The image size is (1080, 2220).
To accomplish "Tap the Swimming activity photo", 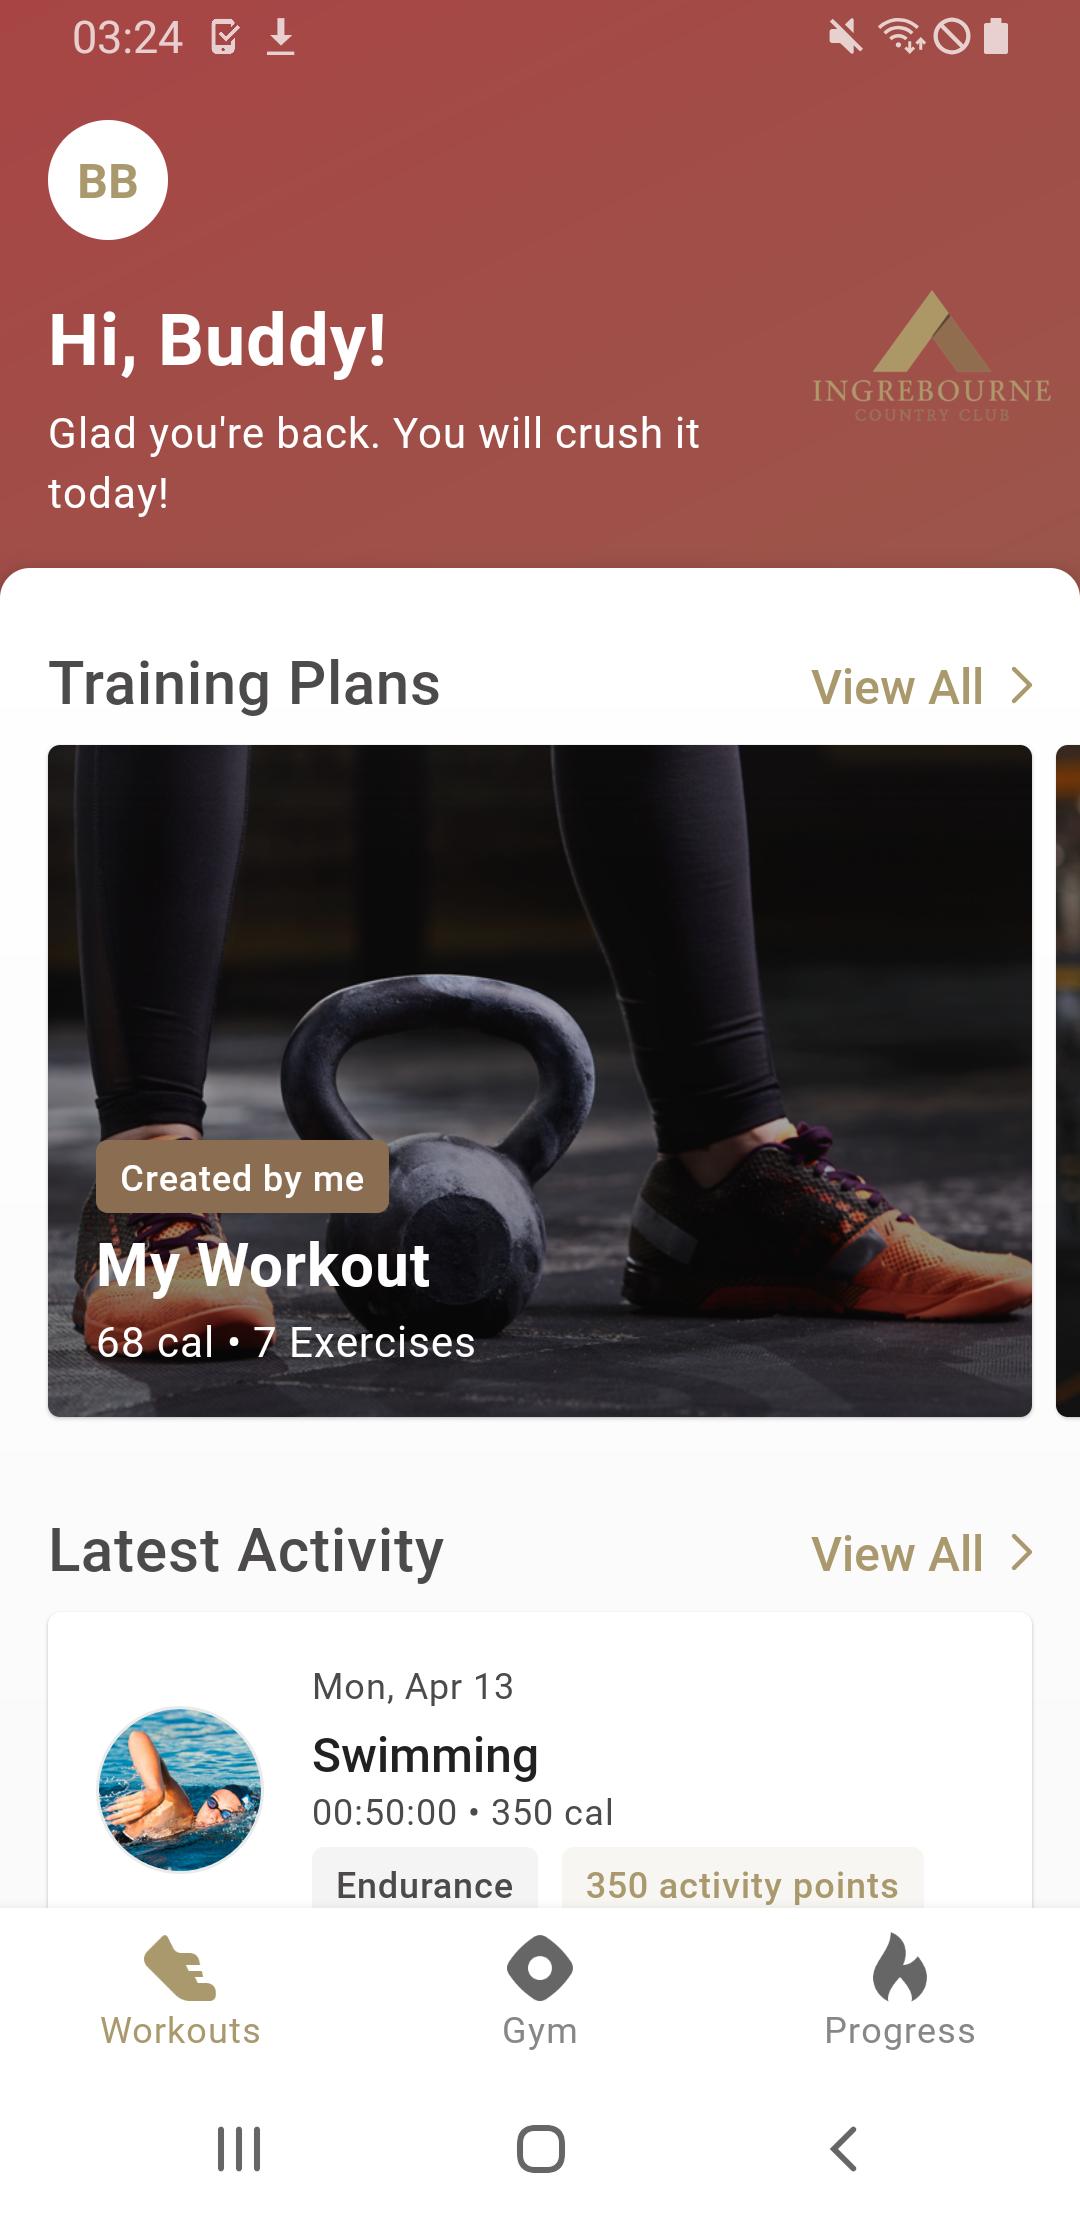I will pyautogui.click(x=180, y=1789).
